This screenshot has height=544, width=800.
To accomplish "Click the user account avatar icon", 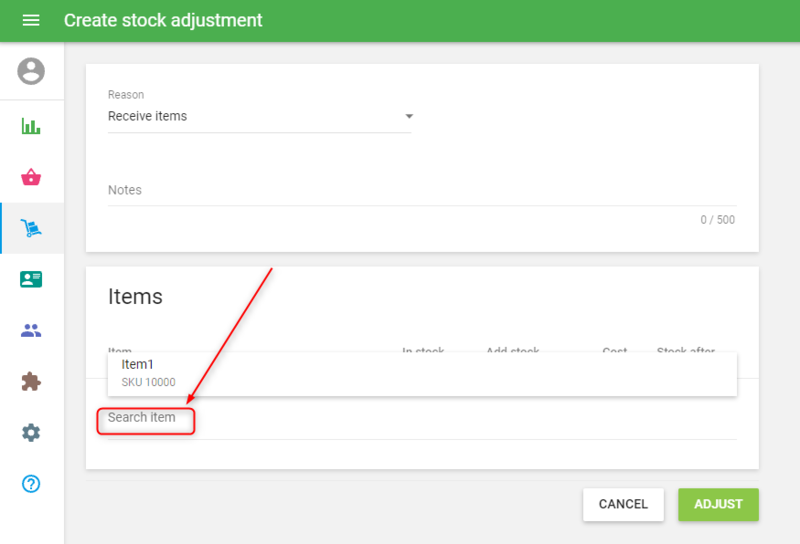I will (x=31, y=71).
